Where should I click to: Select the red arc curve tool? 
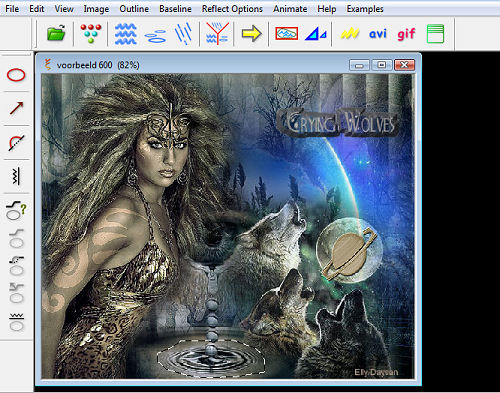pos(16,143)
